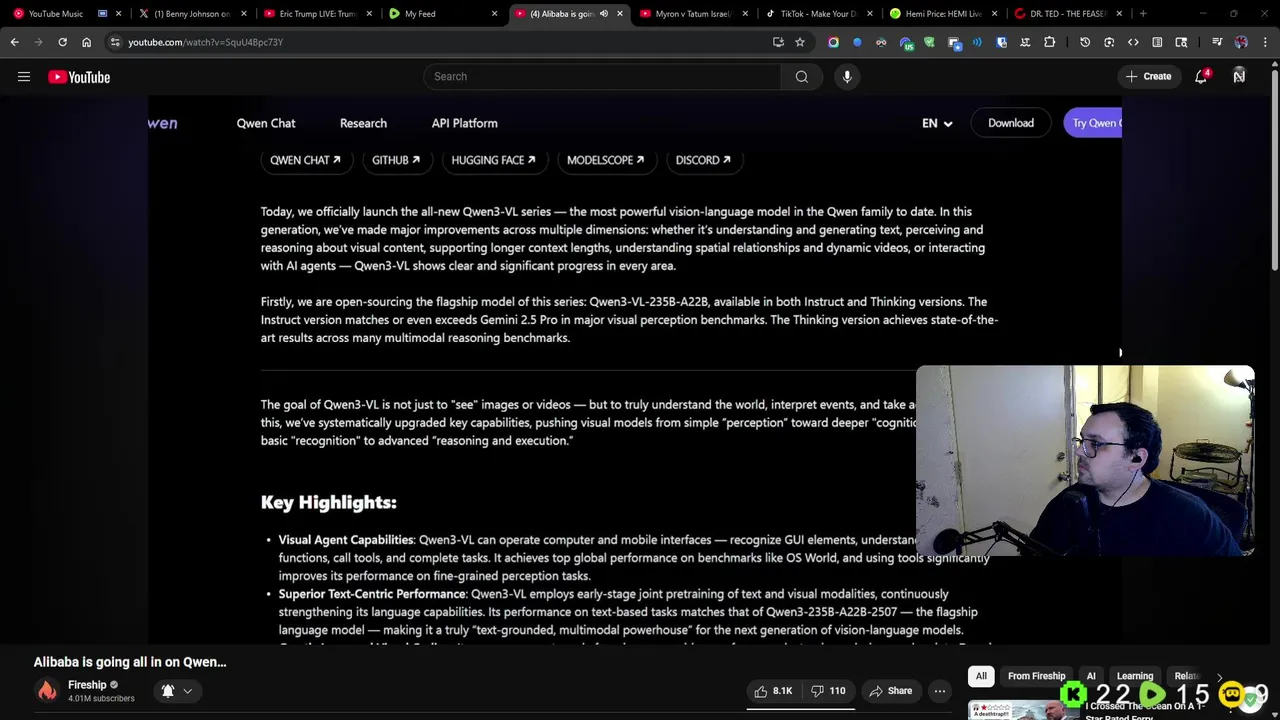Screen dimensions: 1280x720
Task: Open the DISCORD link
Action: [703, 160]
